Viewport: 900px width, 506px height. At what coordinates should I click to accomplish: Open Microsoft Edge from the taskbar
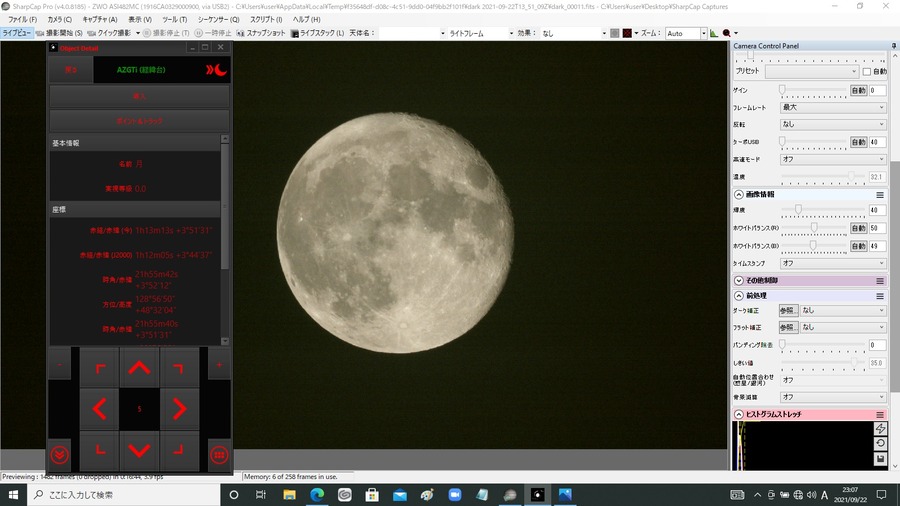point(317,495)
